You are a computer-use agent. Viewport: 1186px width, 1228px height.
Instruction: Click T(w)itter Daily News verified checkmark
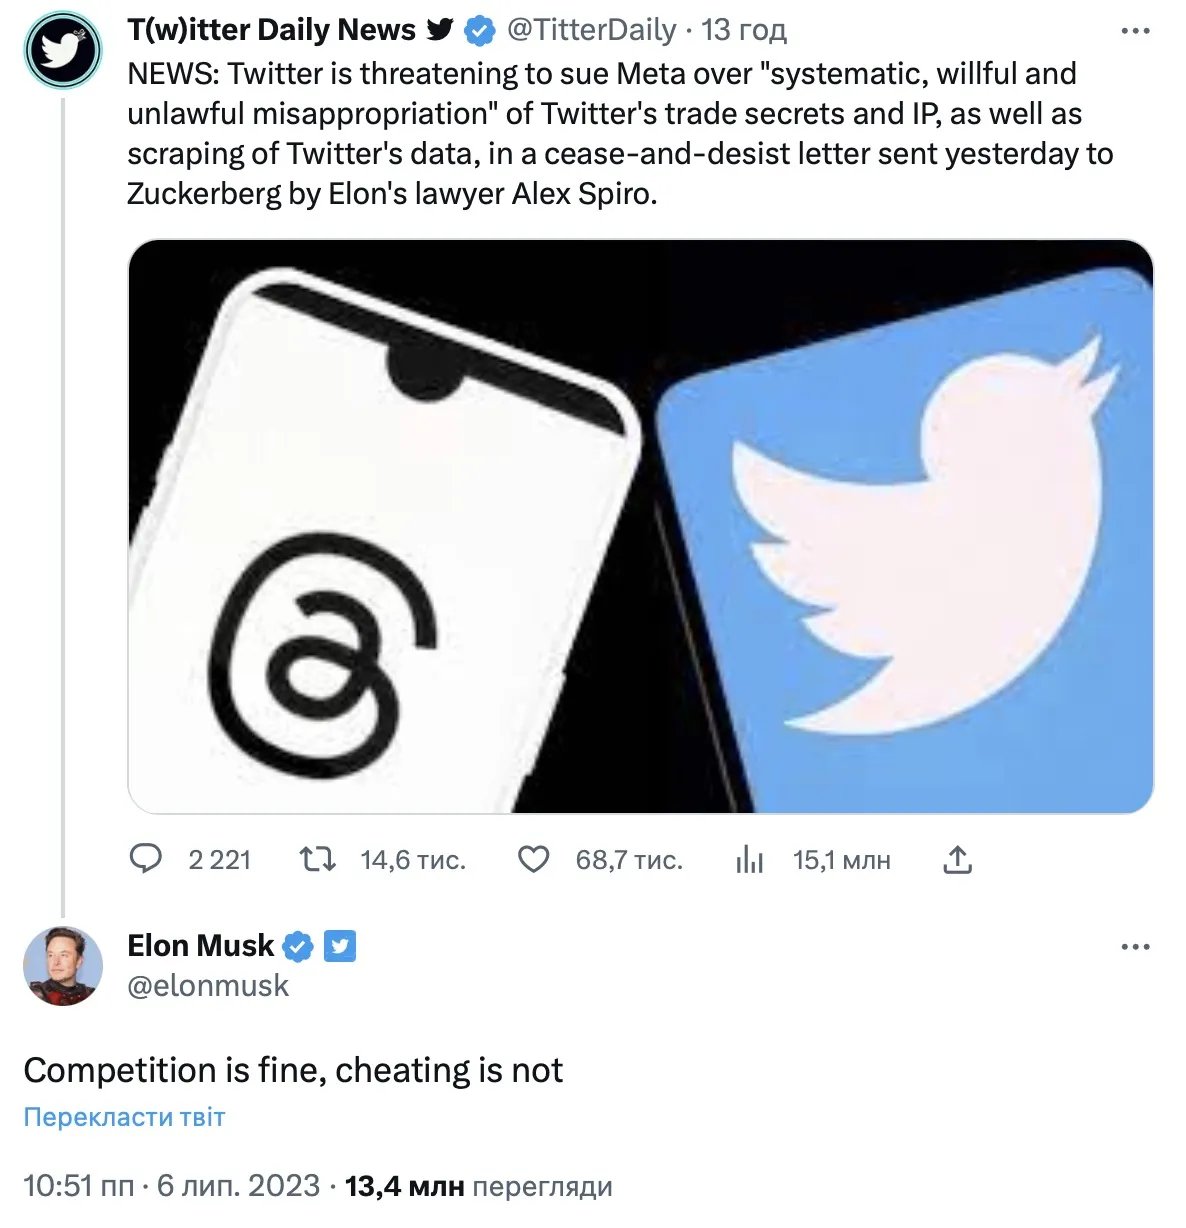[x=480, y=31]
